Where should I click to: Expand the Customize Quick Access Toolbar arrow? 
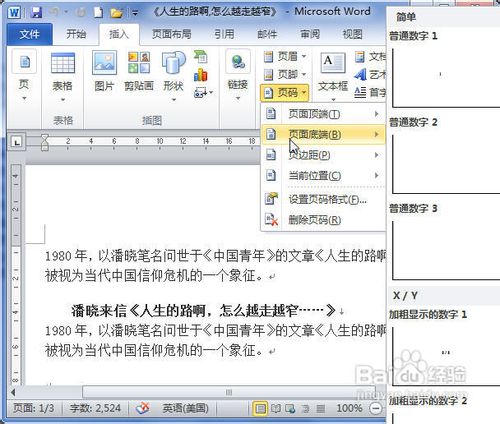click(135, 13)
